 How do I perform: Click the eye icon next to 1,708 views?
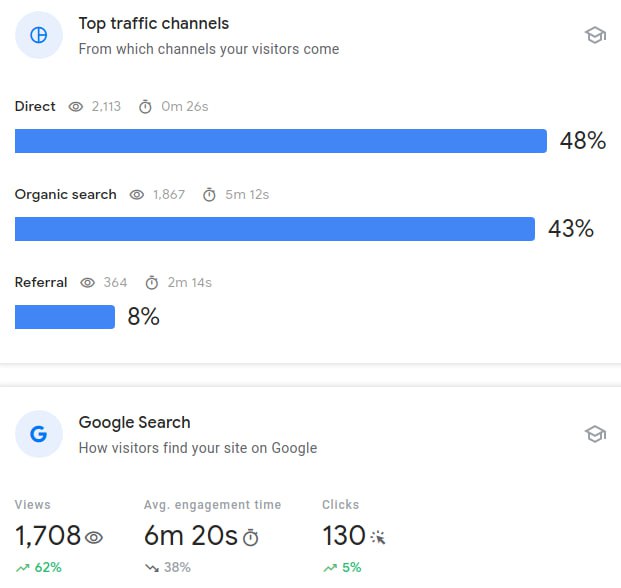(95, 538)
